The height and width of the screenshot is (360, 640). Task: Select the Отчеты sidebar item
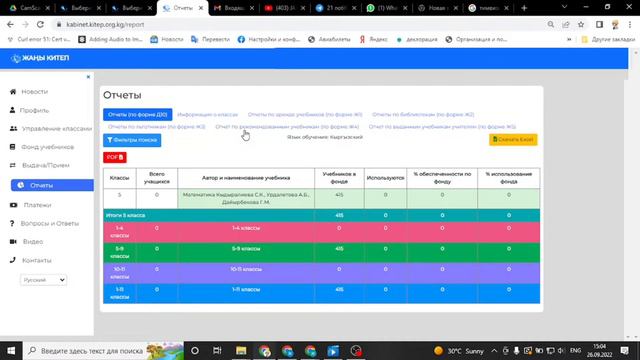pos(52,185)
